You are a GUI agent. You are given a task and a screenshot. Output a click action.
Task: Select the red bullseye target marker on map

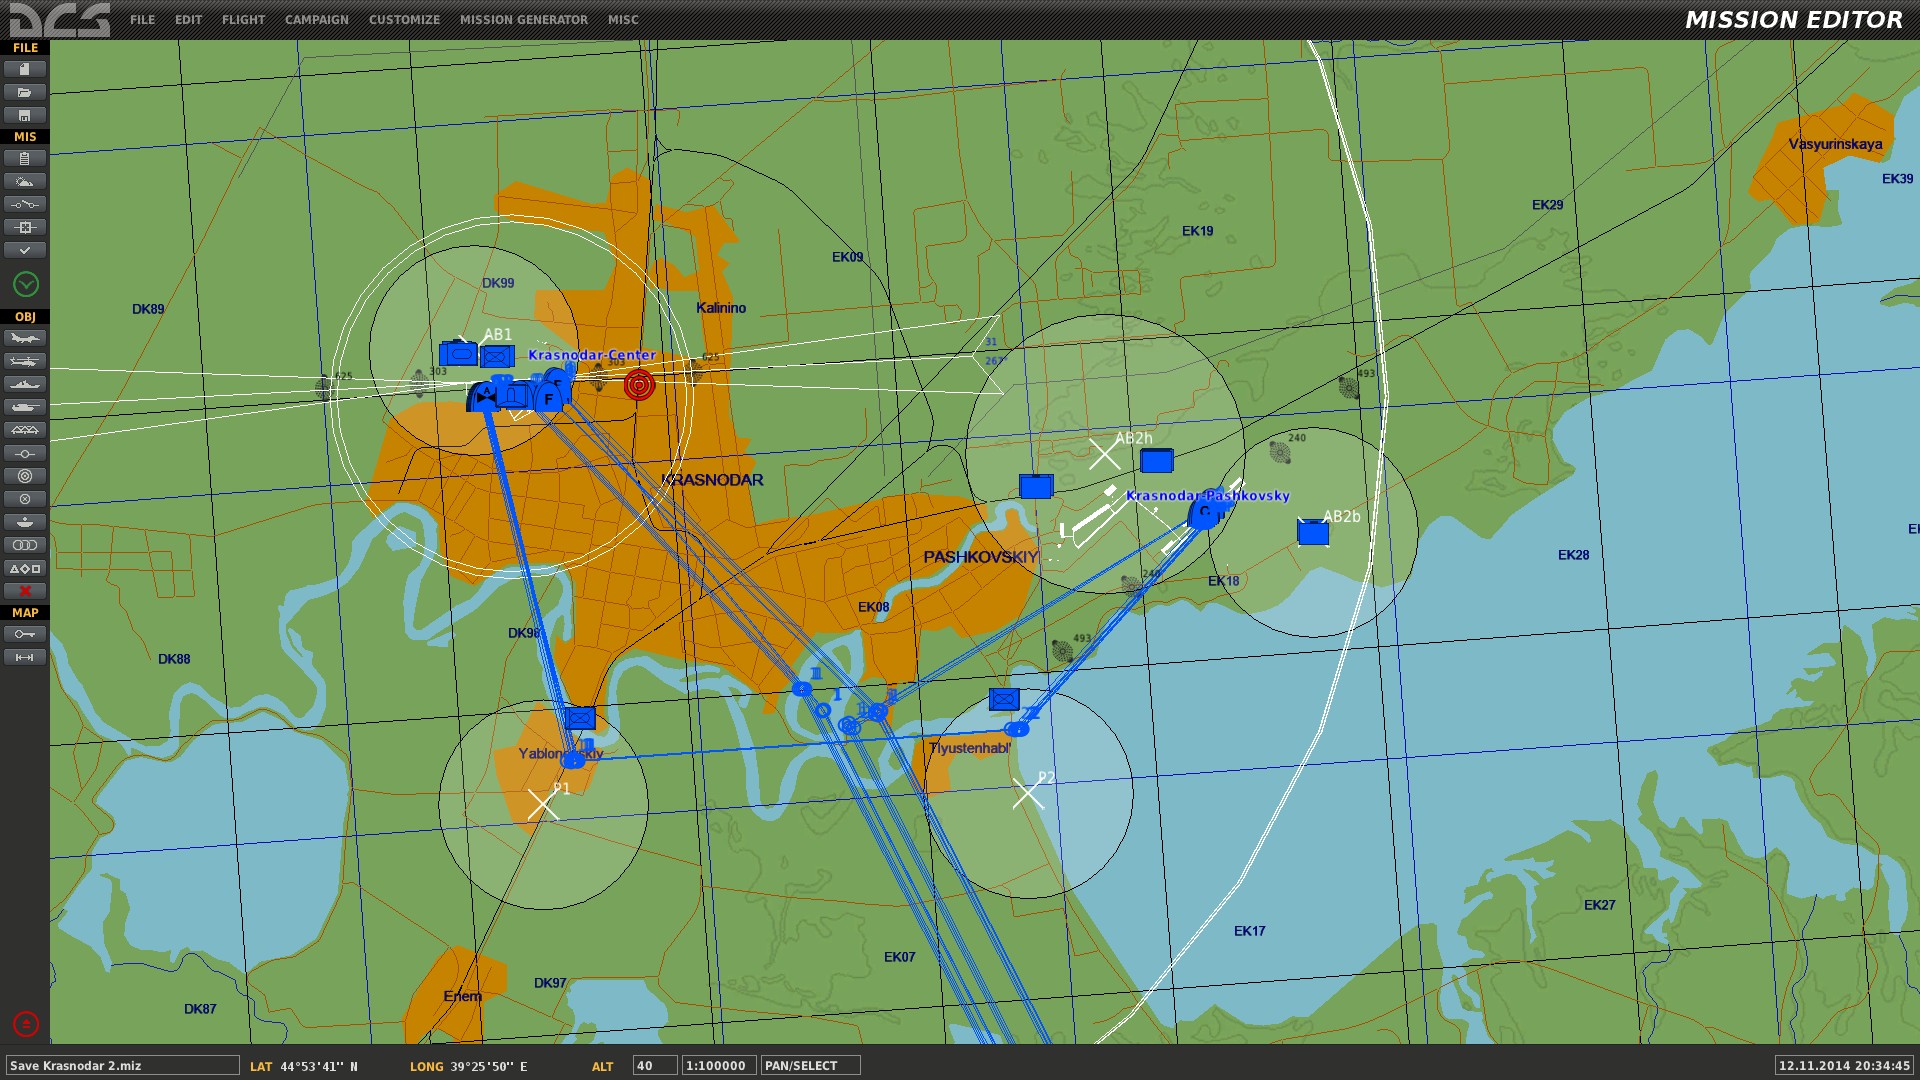pos(639,385)
